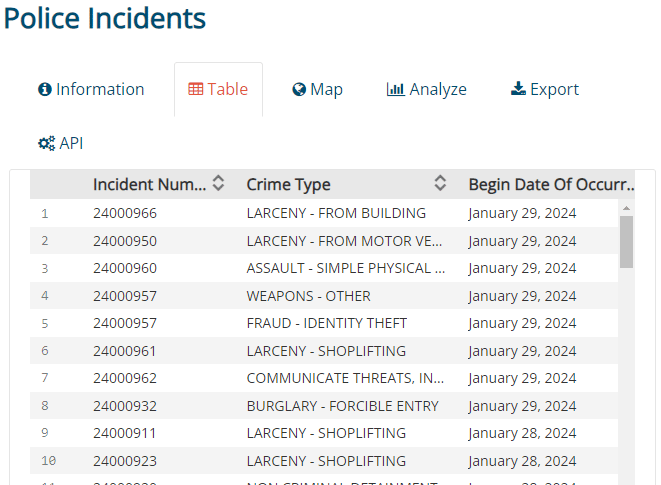The width and height of the screenshot is (661, 485).
Task: Click the globe icon on Map tab
Action: coord(299,90)
